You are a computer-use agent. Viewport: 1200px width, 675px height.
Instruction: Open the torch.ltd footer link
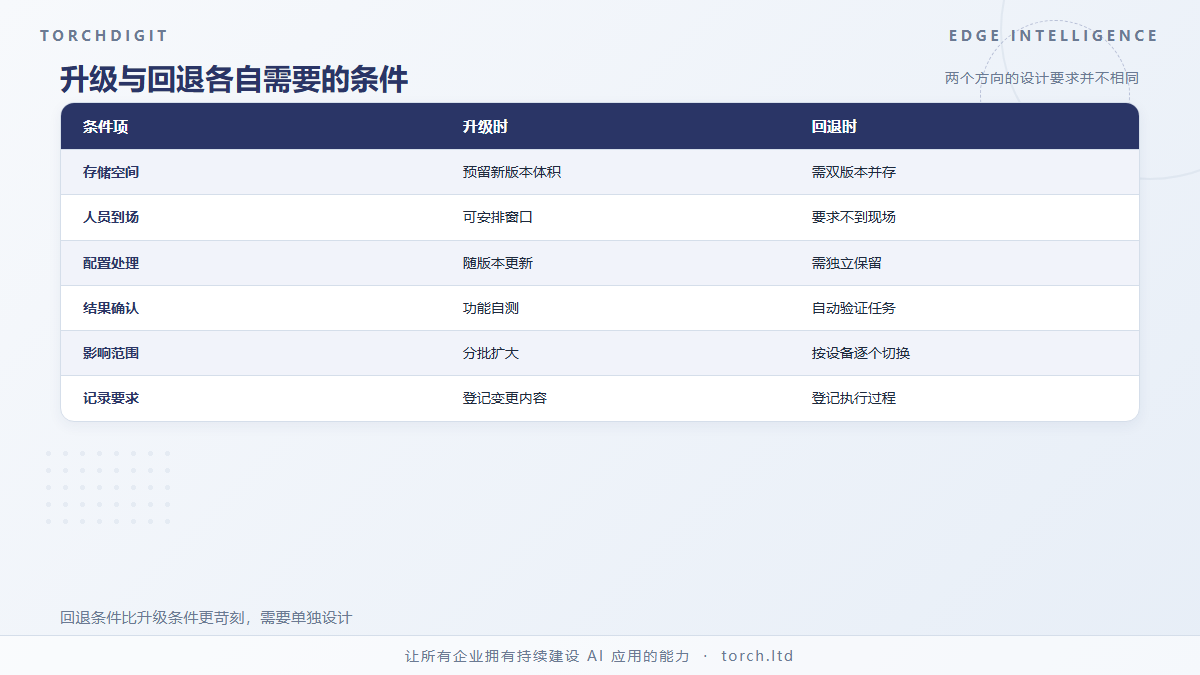tap(757, 656)
